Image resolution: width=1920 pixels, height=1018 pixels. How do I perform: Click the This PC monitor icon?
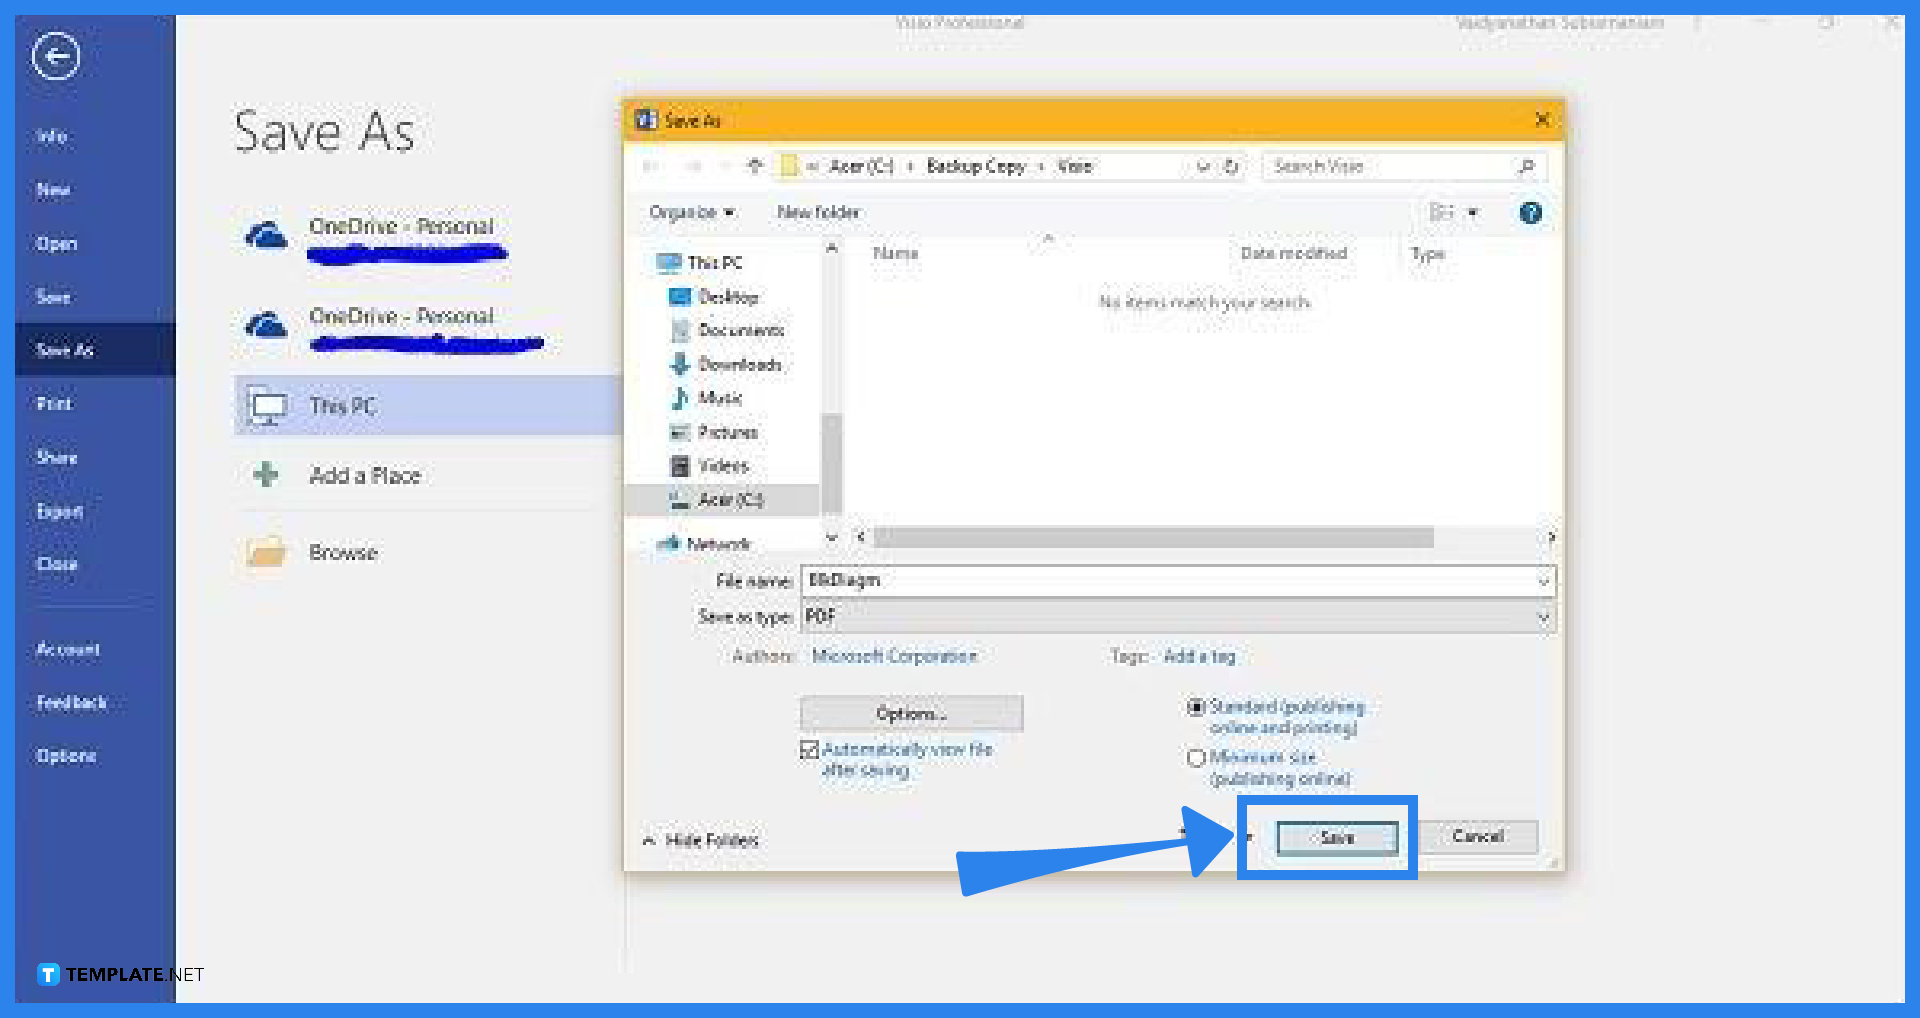pos(266,405)
